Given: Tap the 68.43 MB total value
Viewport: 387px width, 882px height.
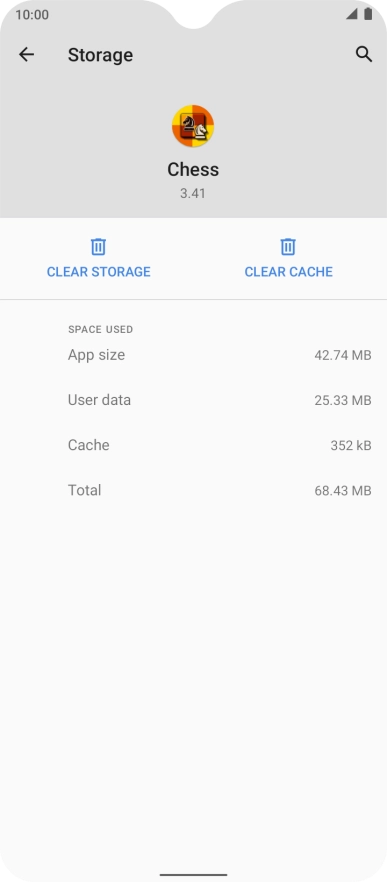Looking at the screenshot, I should pyautogui.click(x=343, y=490).
